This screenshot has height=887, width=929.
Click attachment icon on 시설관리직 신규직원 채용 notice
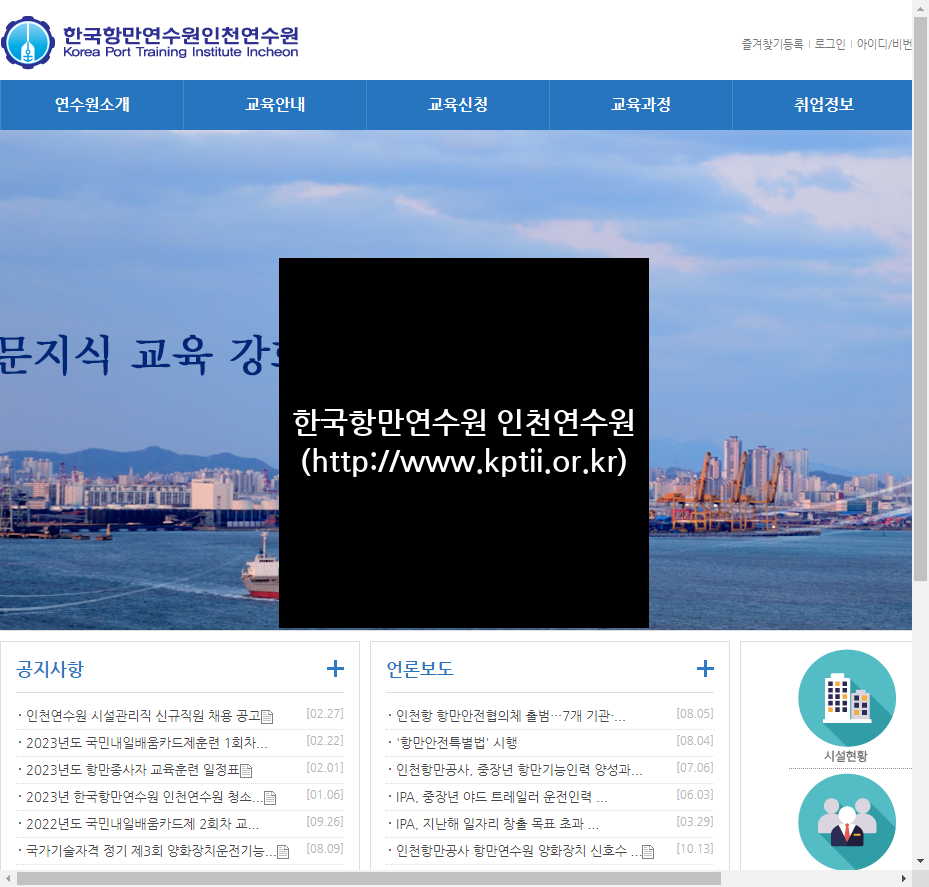267,716
